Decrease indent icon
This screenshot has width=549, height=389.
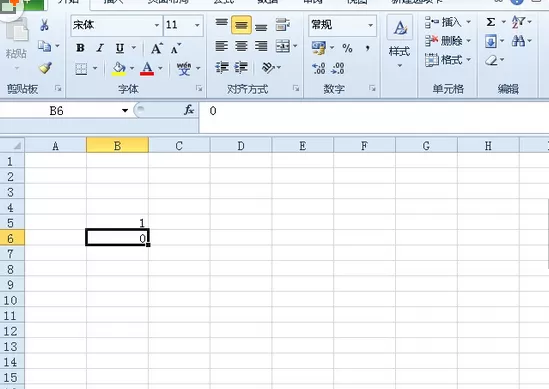click(x=222, y=67)
